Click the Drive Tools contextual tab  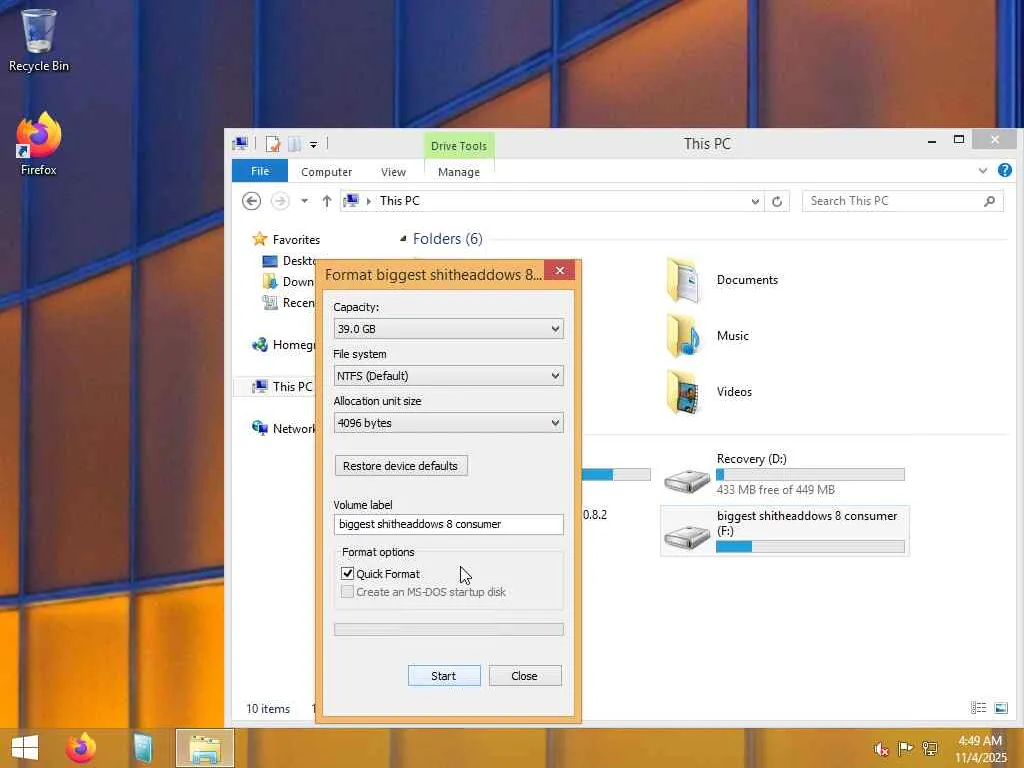point(458,146)
